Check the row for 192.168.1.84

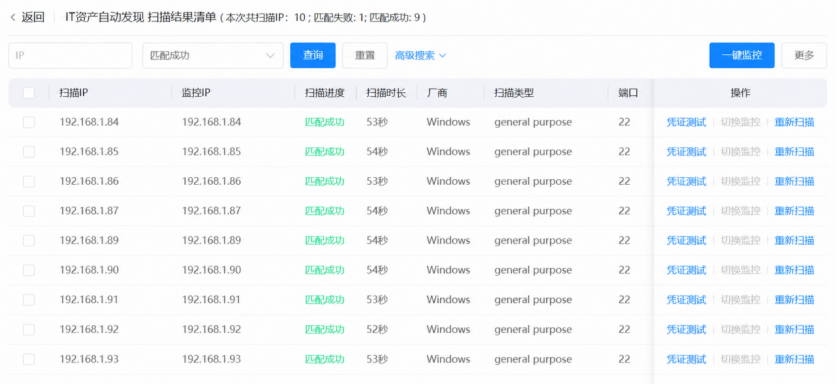coord(29,122)
